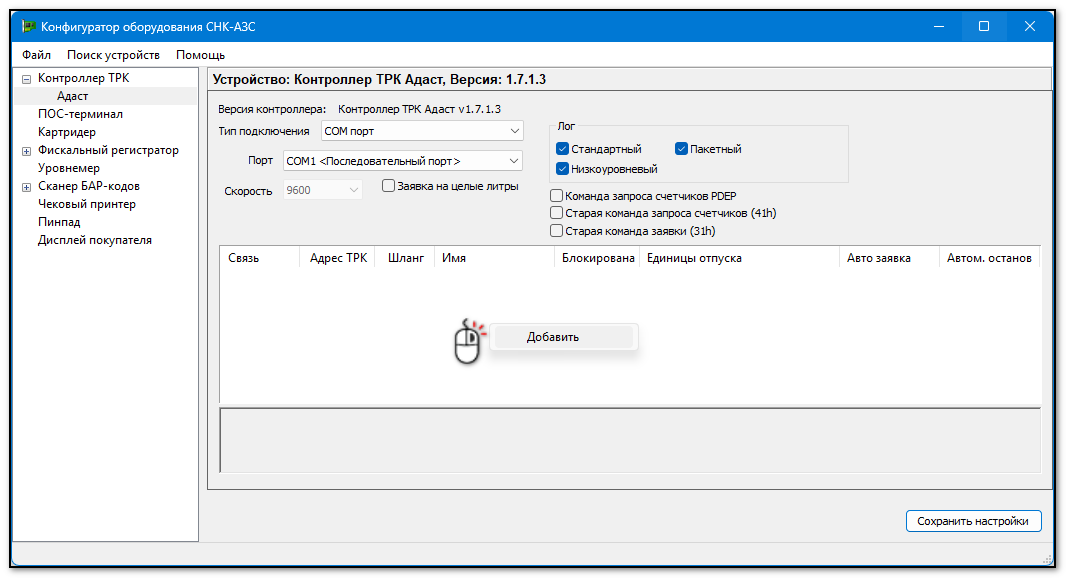Image resolution: width=1066 pixels, height=578 pixels.
Task: Click the application icon in title bar
Action: [x=29, y=26]
